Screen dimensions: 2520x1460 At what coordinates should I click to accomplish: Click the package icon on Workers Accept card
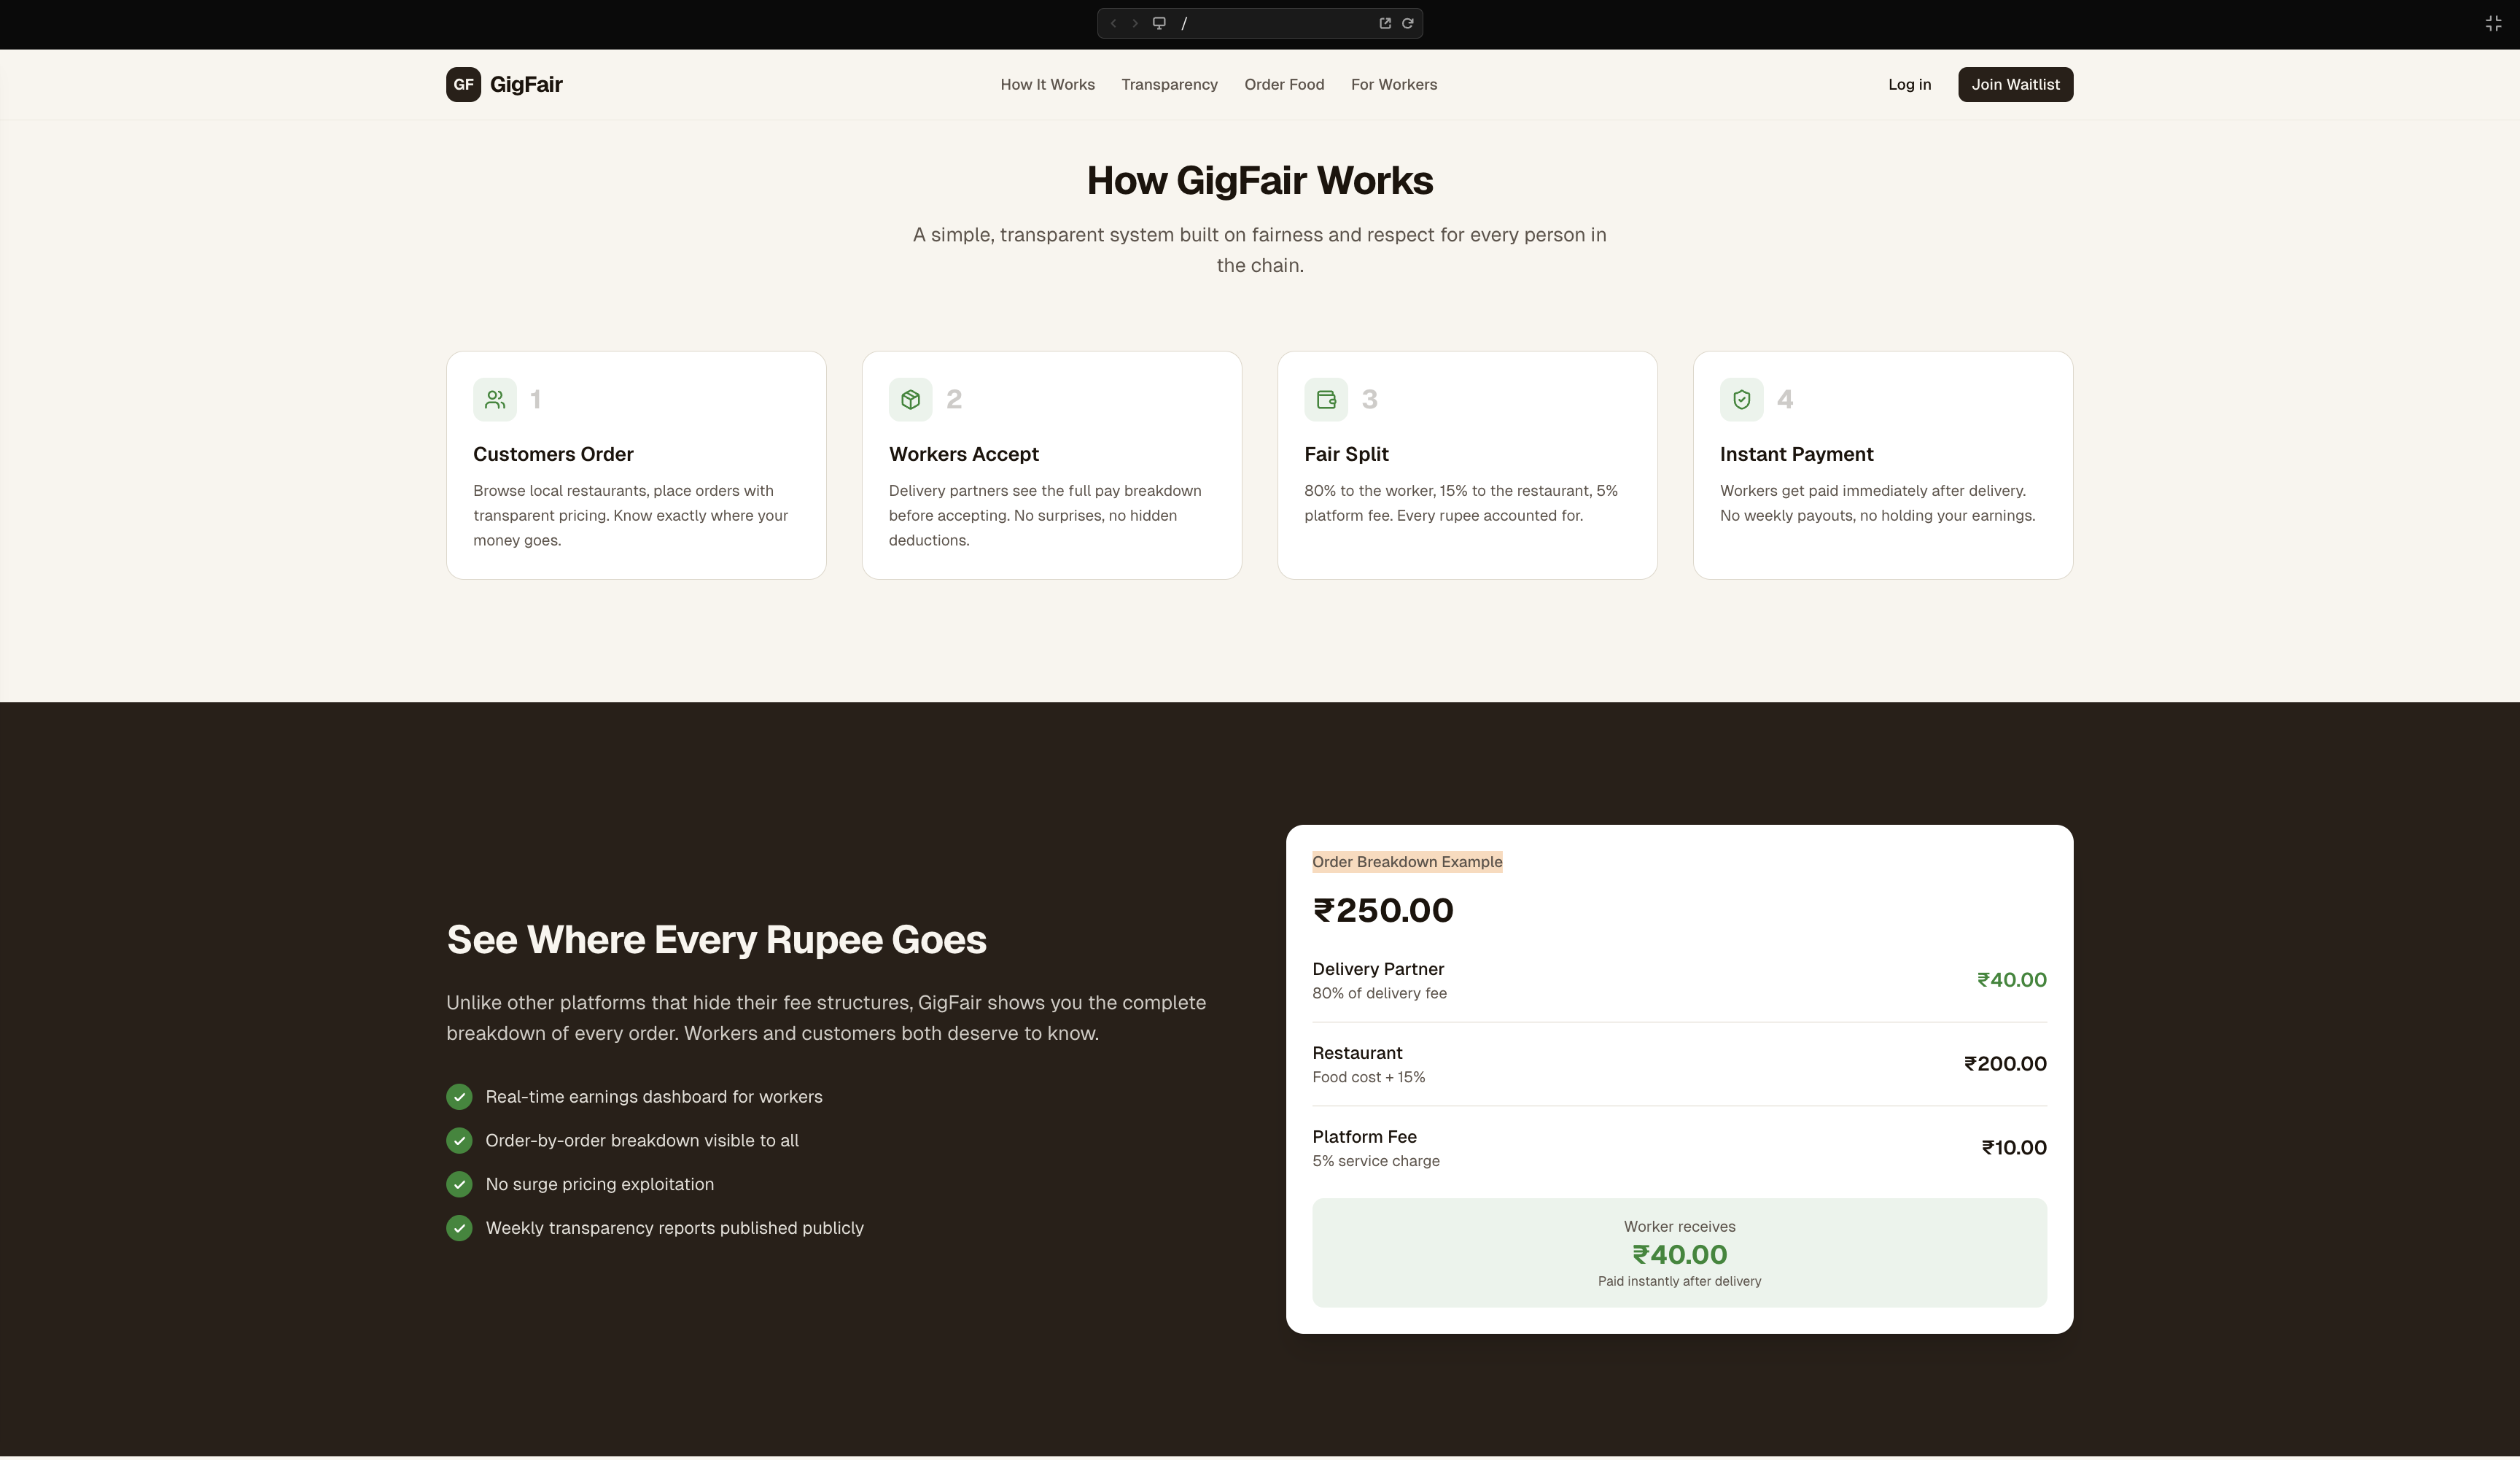click(910, 398)
